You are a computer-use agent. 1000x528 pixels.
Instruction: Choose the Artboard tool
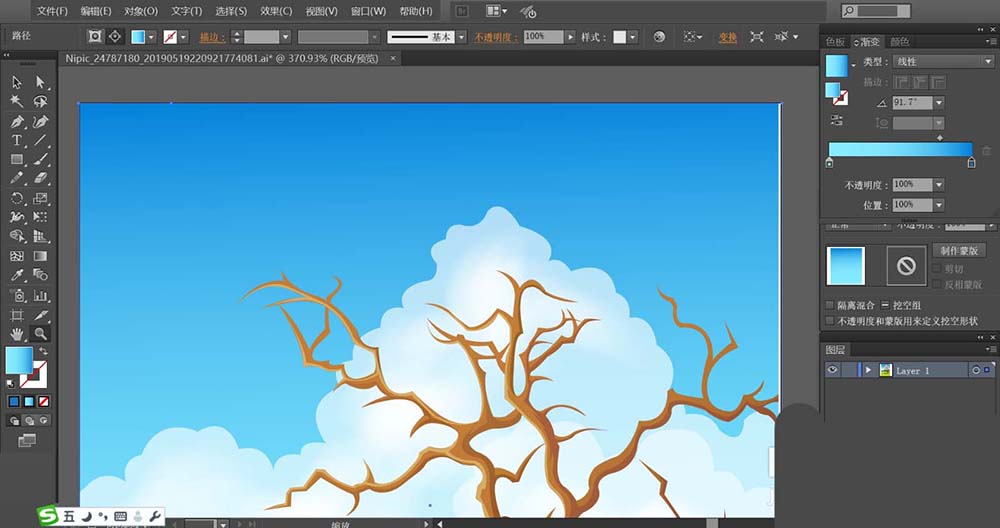pyautogui.click(x=17, y=315)
